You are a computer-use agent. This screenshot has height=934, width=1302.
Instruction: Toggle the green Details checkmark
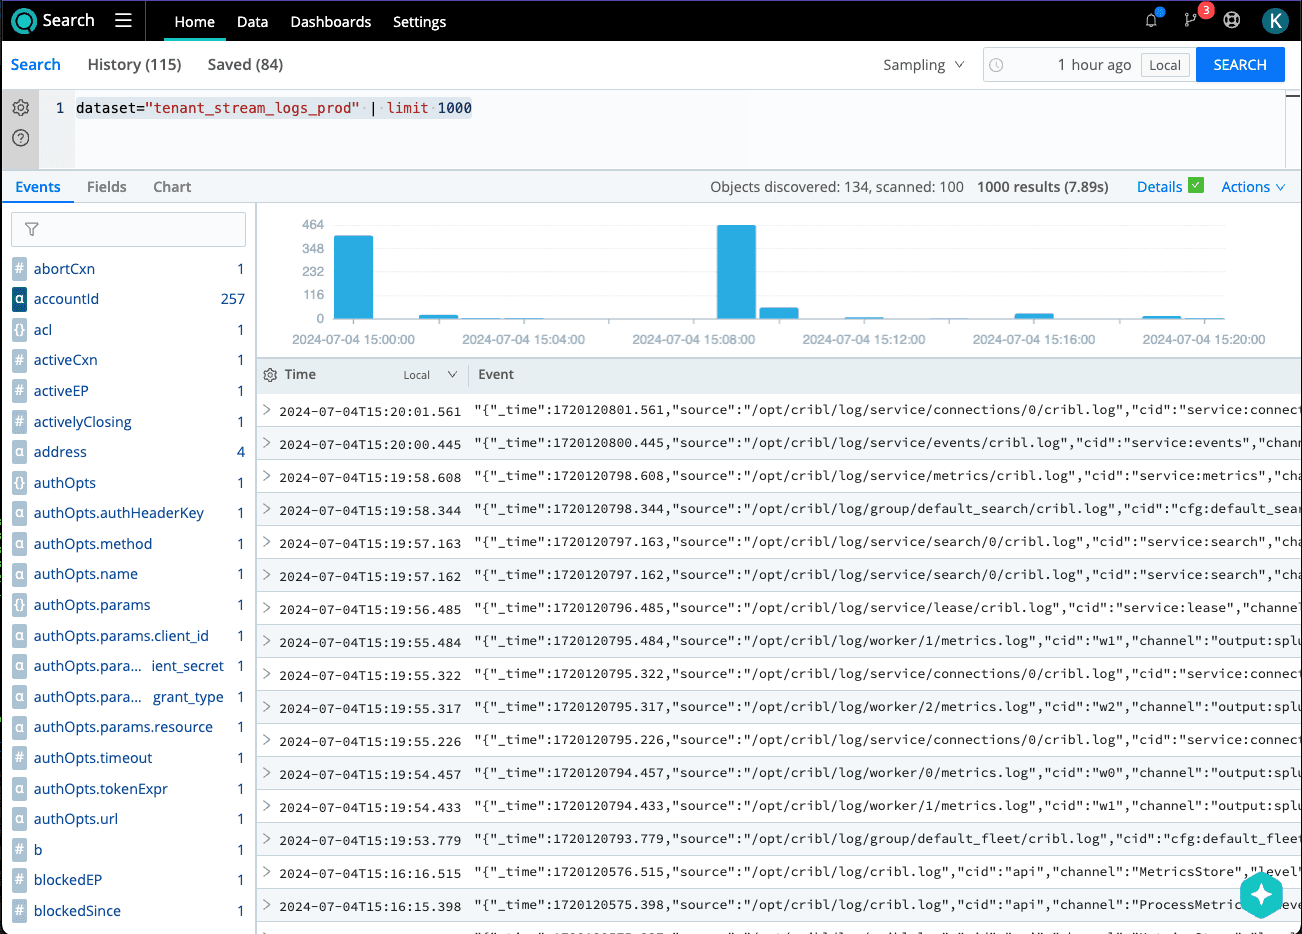(x=1196, y=186)
